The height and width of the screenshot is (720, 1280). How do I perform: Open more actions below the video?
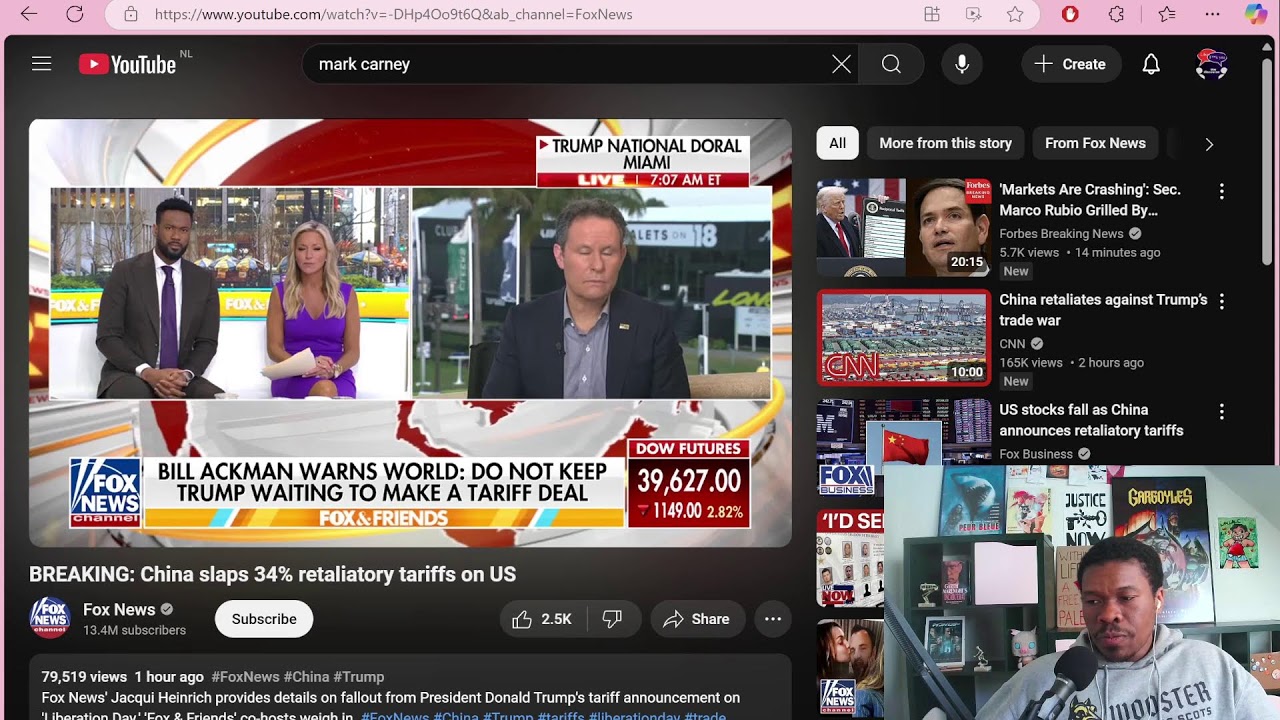tap(773, 619)
